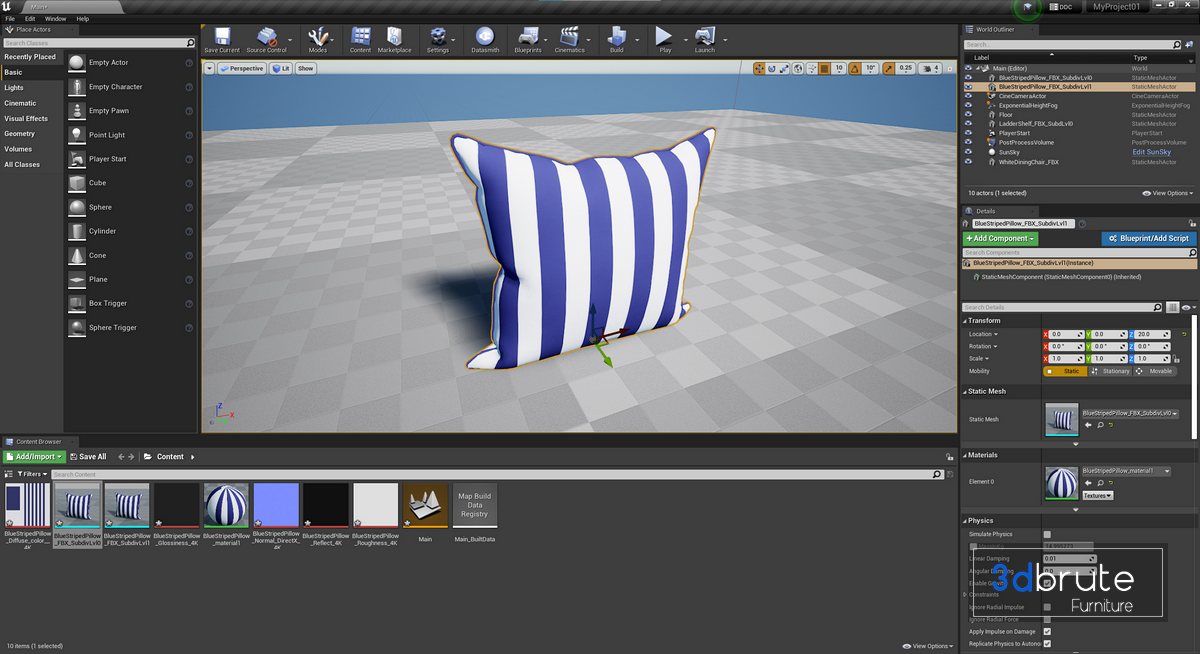This screenshot has width=1200, height=654.
Task: Toggle the Apply Impulse on Damage checkbox
Action: [1047, 632]
